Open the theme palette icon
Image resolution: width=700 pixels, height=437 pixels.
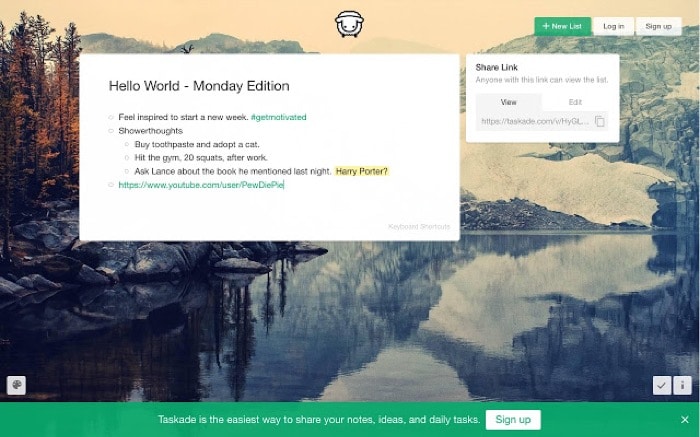(x=16, y=385)
